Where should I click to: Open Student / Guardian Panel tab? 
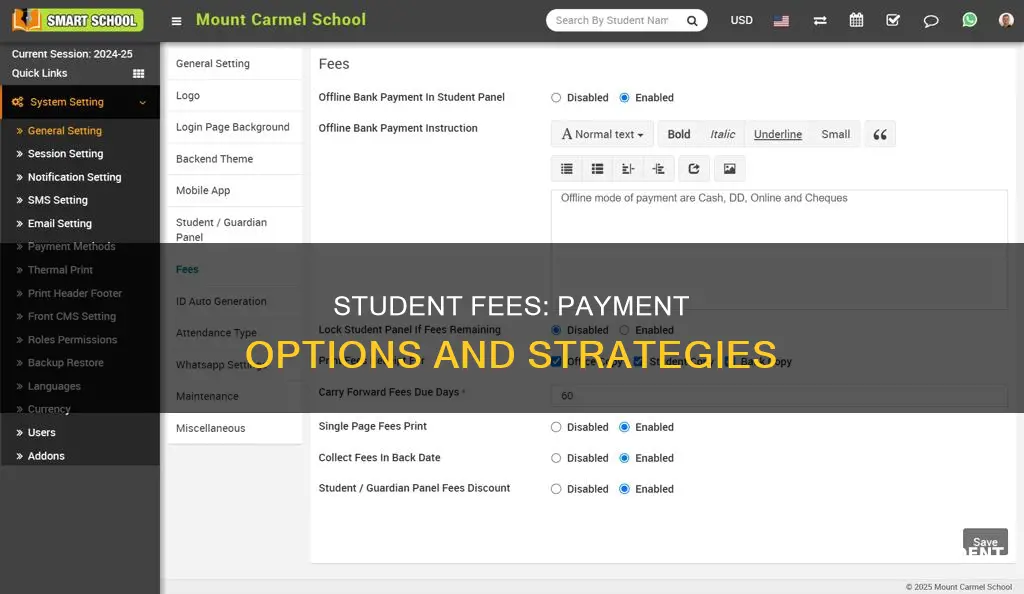234,230
